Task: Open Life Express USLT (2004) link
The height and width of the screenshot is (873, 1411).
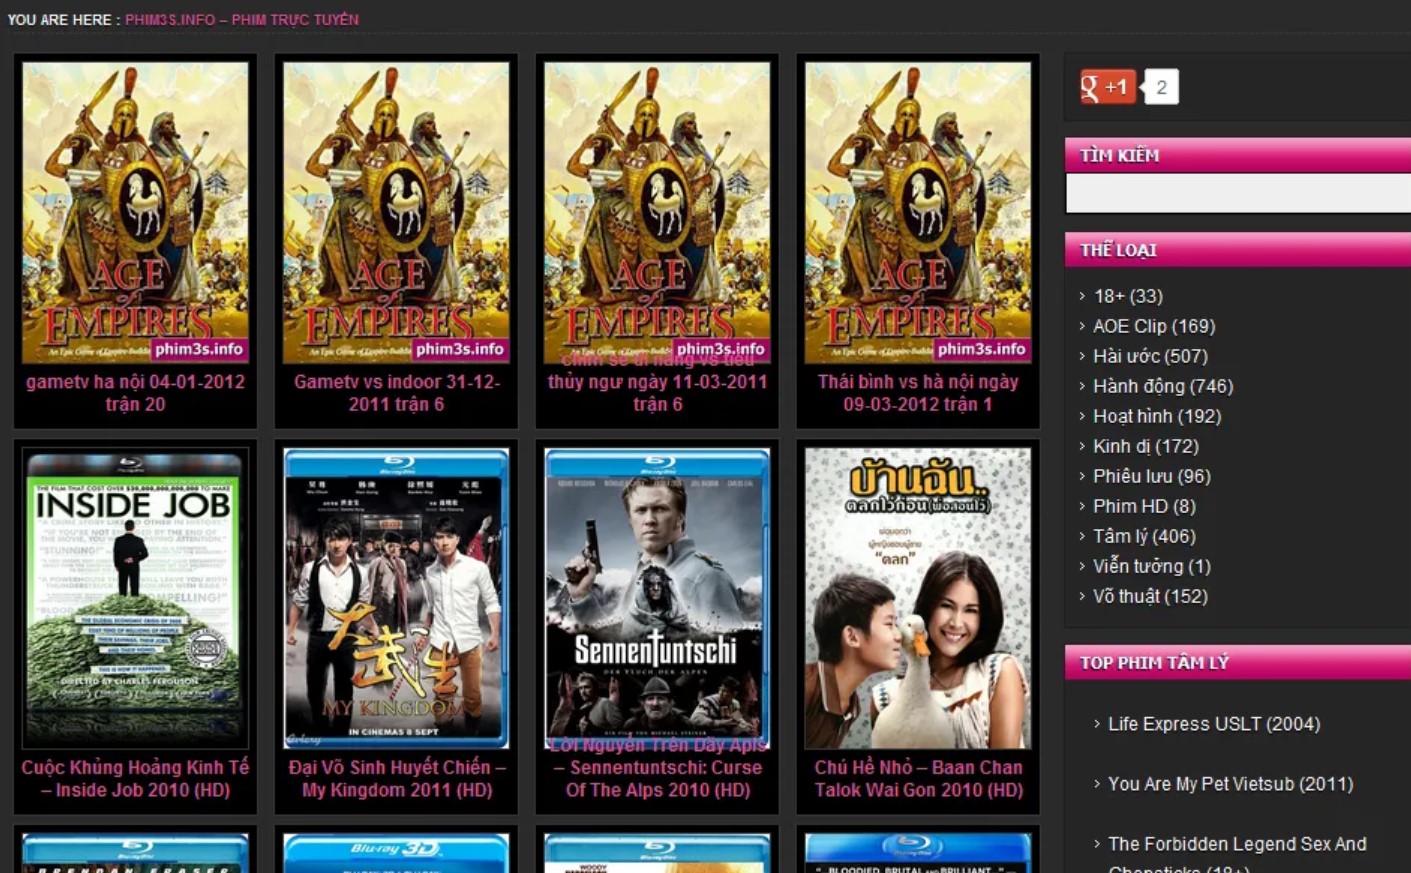Action: (1213, 724)
